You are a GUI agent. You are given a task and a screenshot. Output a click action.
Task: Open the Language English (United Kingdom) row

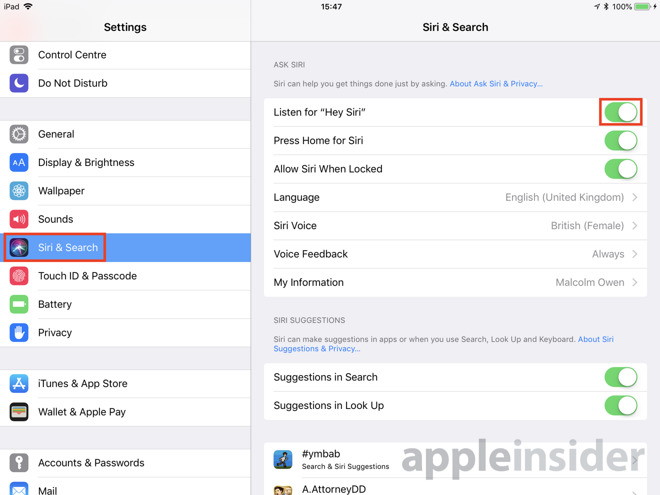[455, 197]
